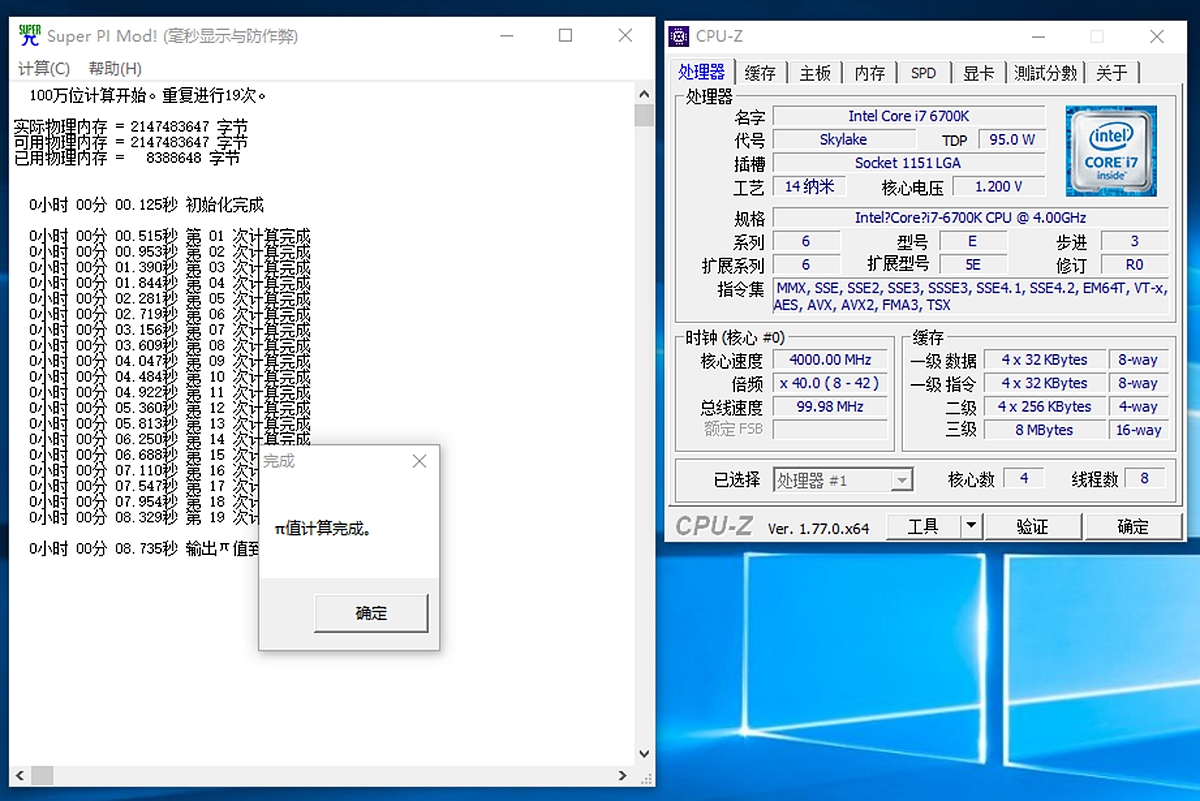The height and width of the screenshot is (801, 1200).
Task: Open the SPD tab in CPU-Z
Action: pyautogui.click(x=923, y=72)
